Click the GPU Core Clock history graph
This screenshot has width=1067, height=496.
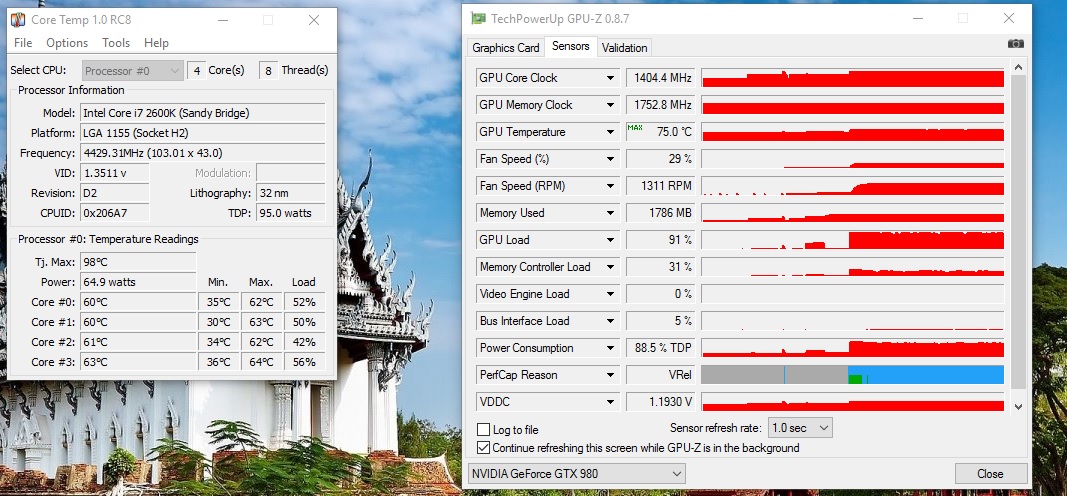tap(853, 78)
